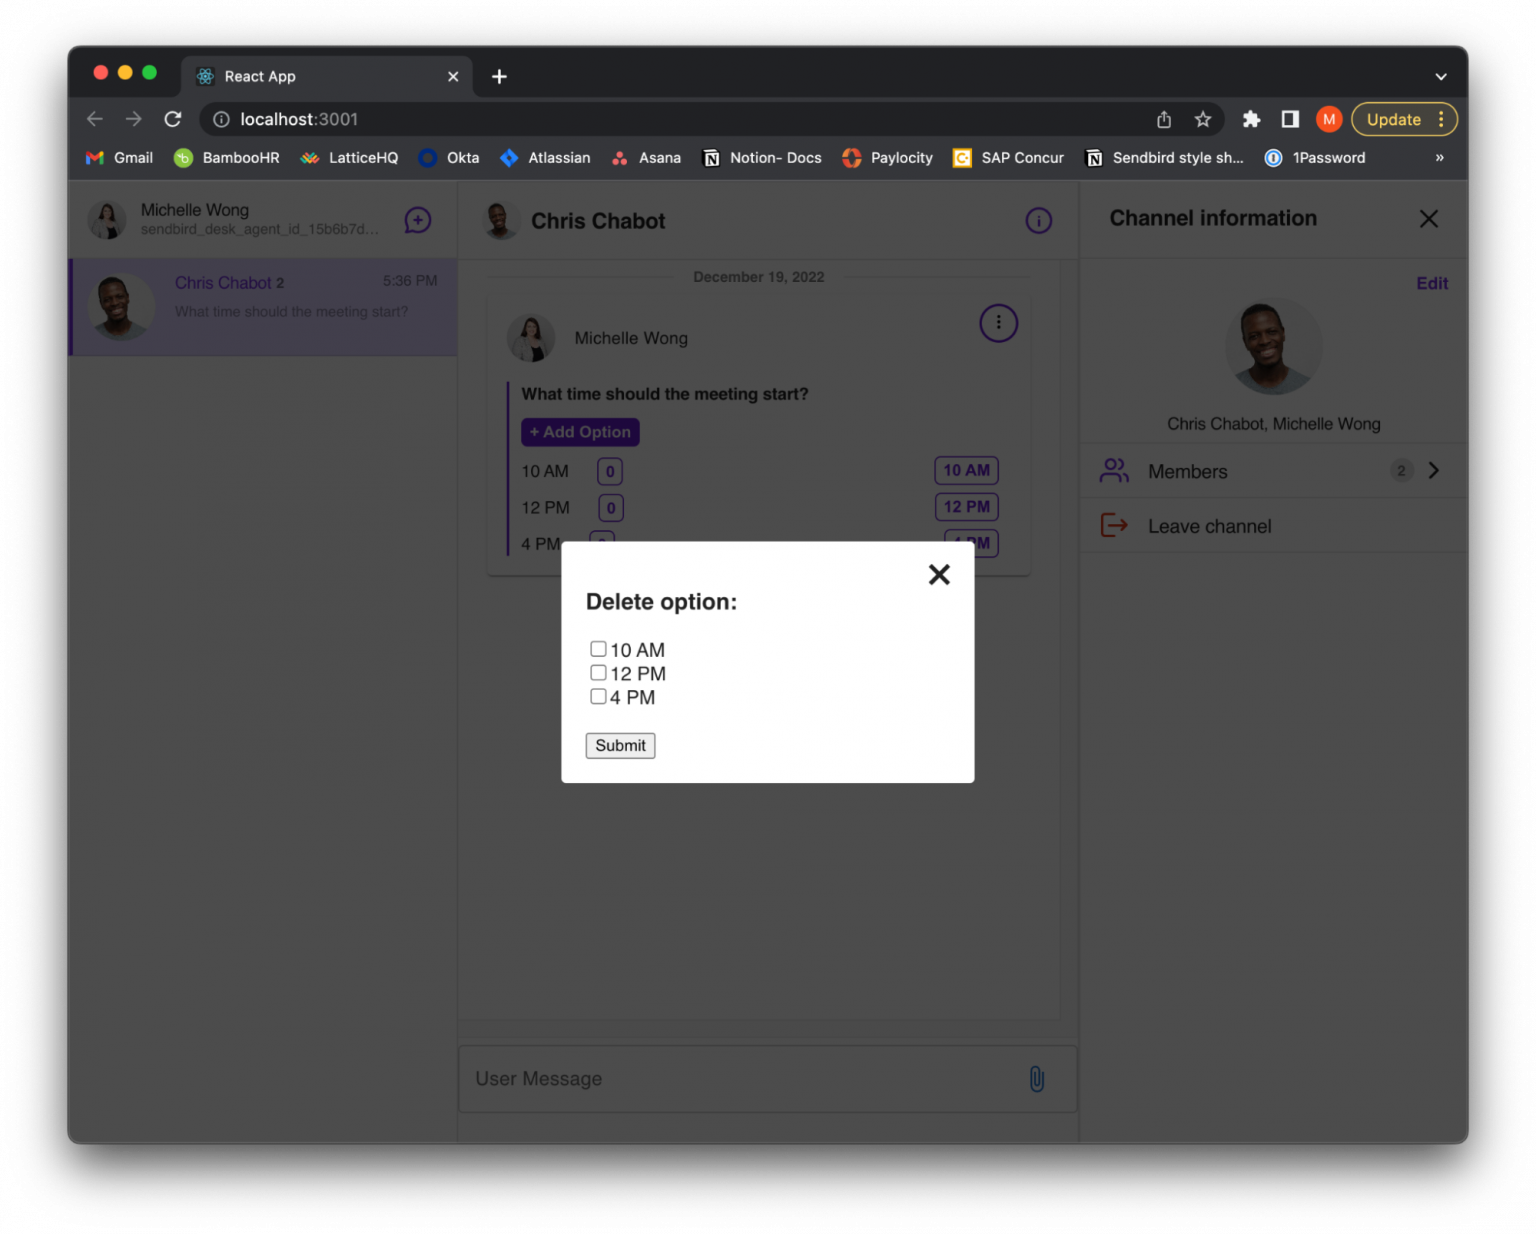This screenshot has height=1234, width=1536.
Task: Show more bookmarks chevron
Action: tap(1439, 158)
